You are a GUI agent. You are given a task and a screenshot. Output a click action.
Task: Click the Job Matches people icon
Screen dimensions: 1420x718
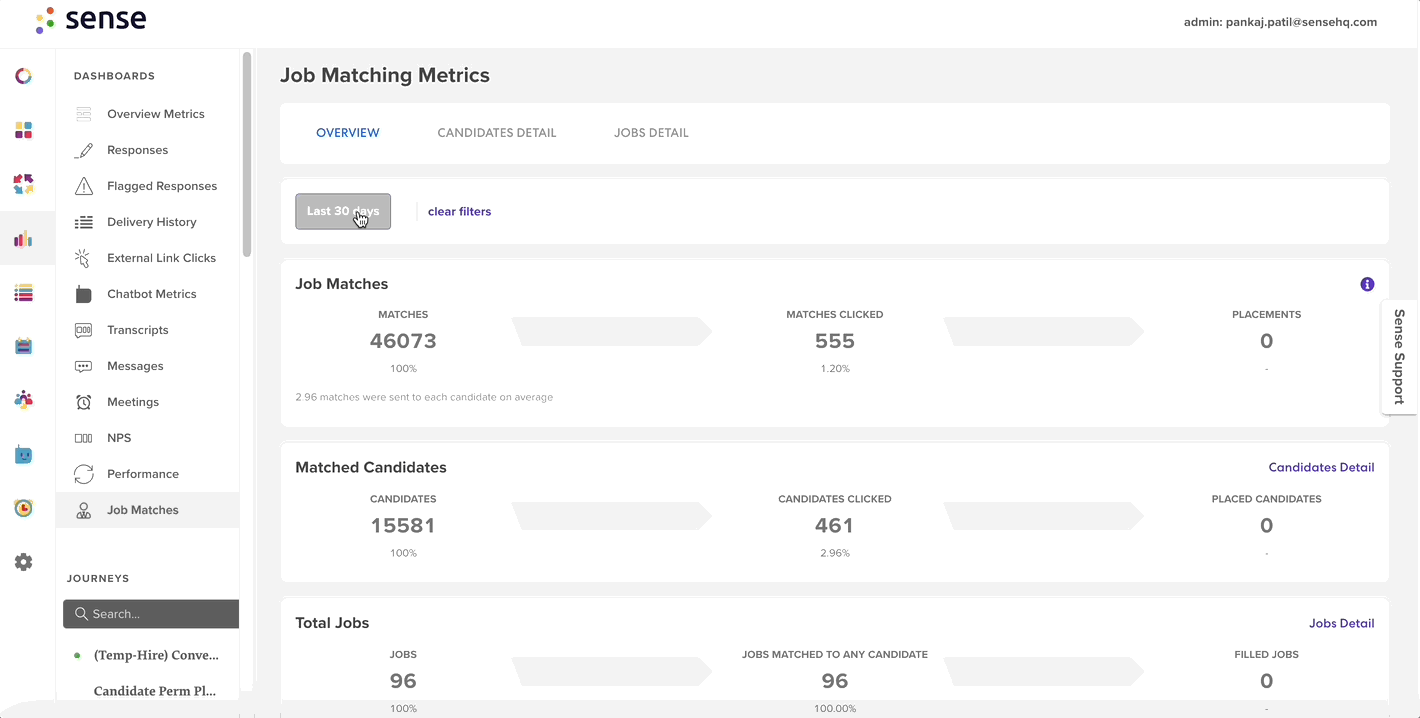pos(84,510)
